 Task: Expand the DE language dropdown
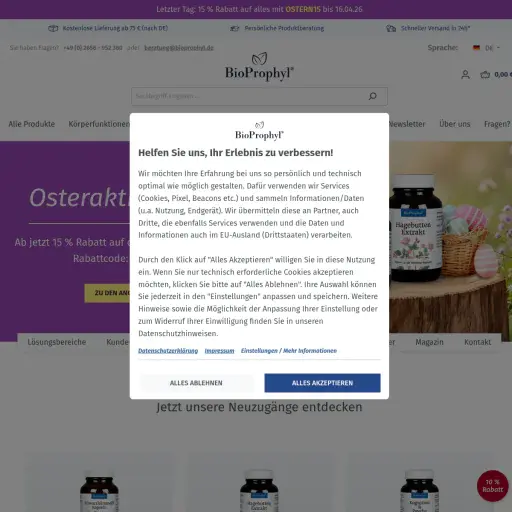tap(492, 48)
